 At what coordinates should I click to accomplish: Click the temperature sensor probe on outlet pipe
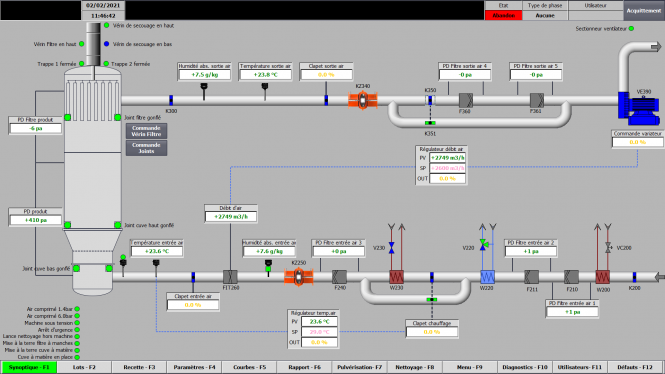265,91
